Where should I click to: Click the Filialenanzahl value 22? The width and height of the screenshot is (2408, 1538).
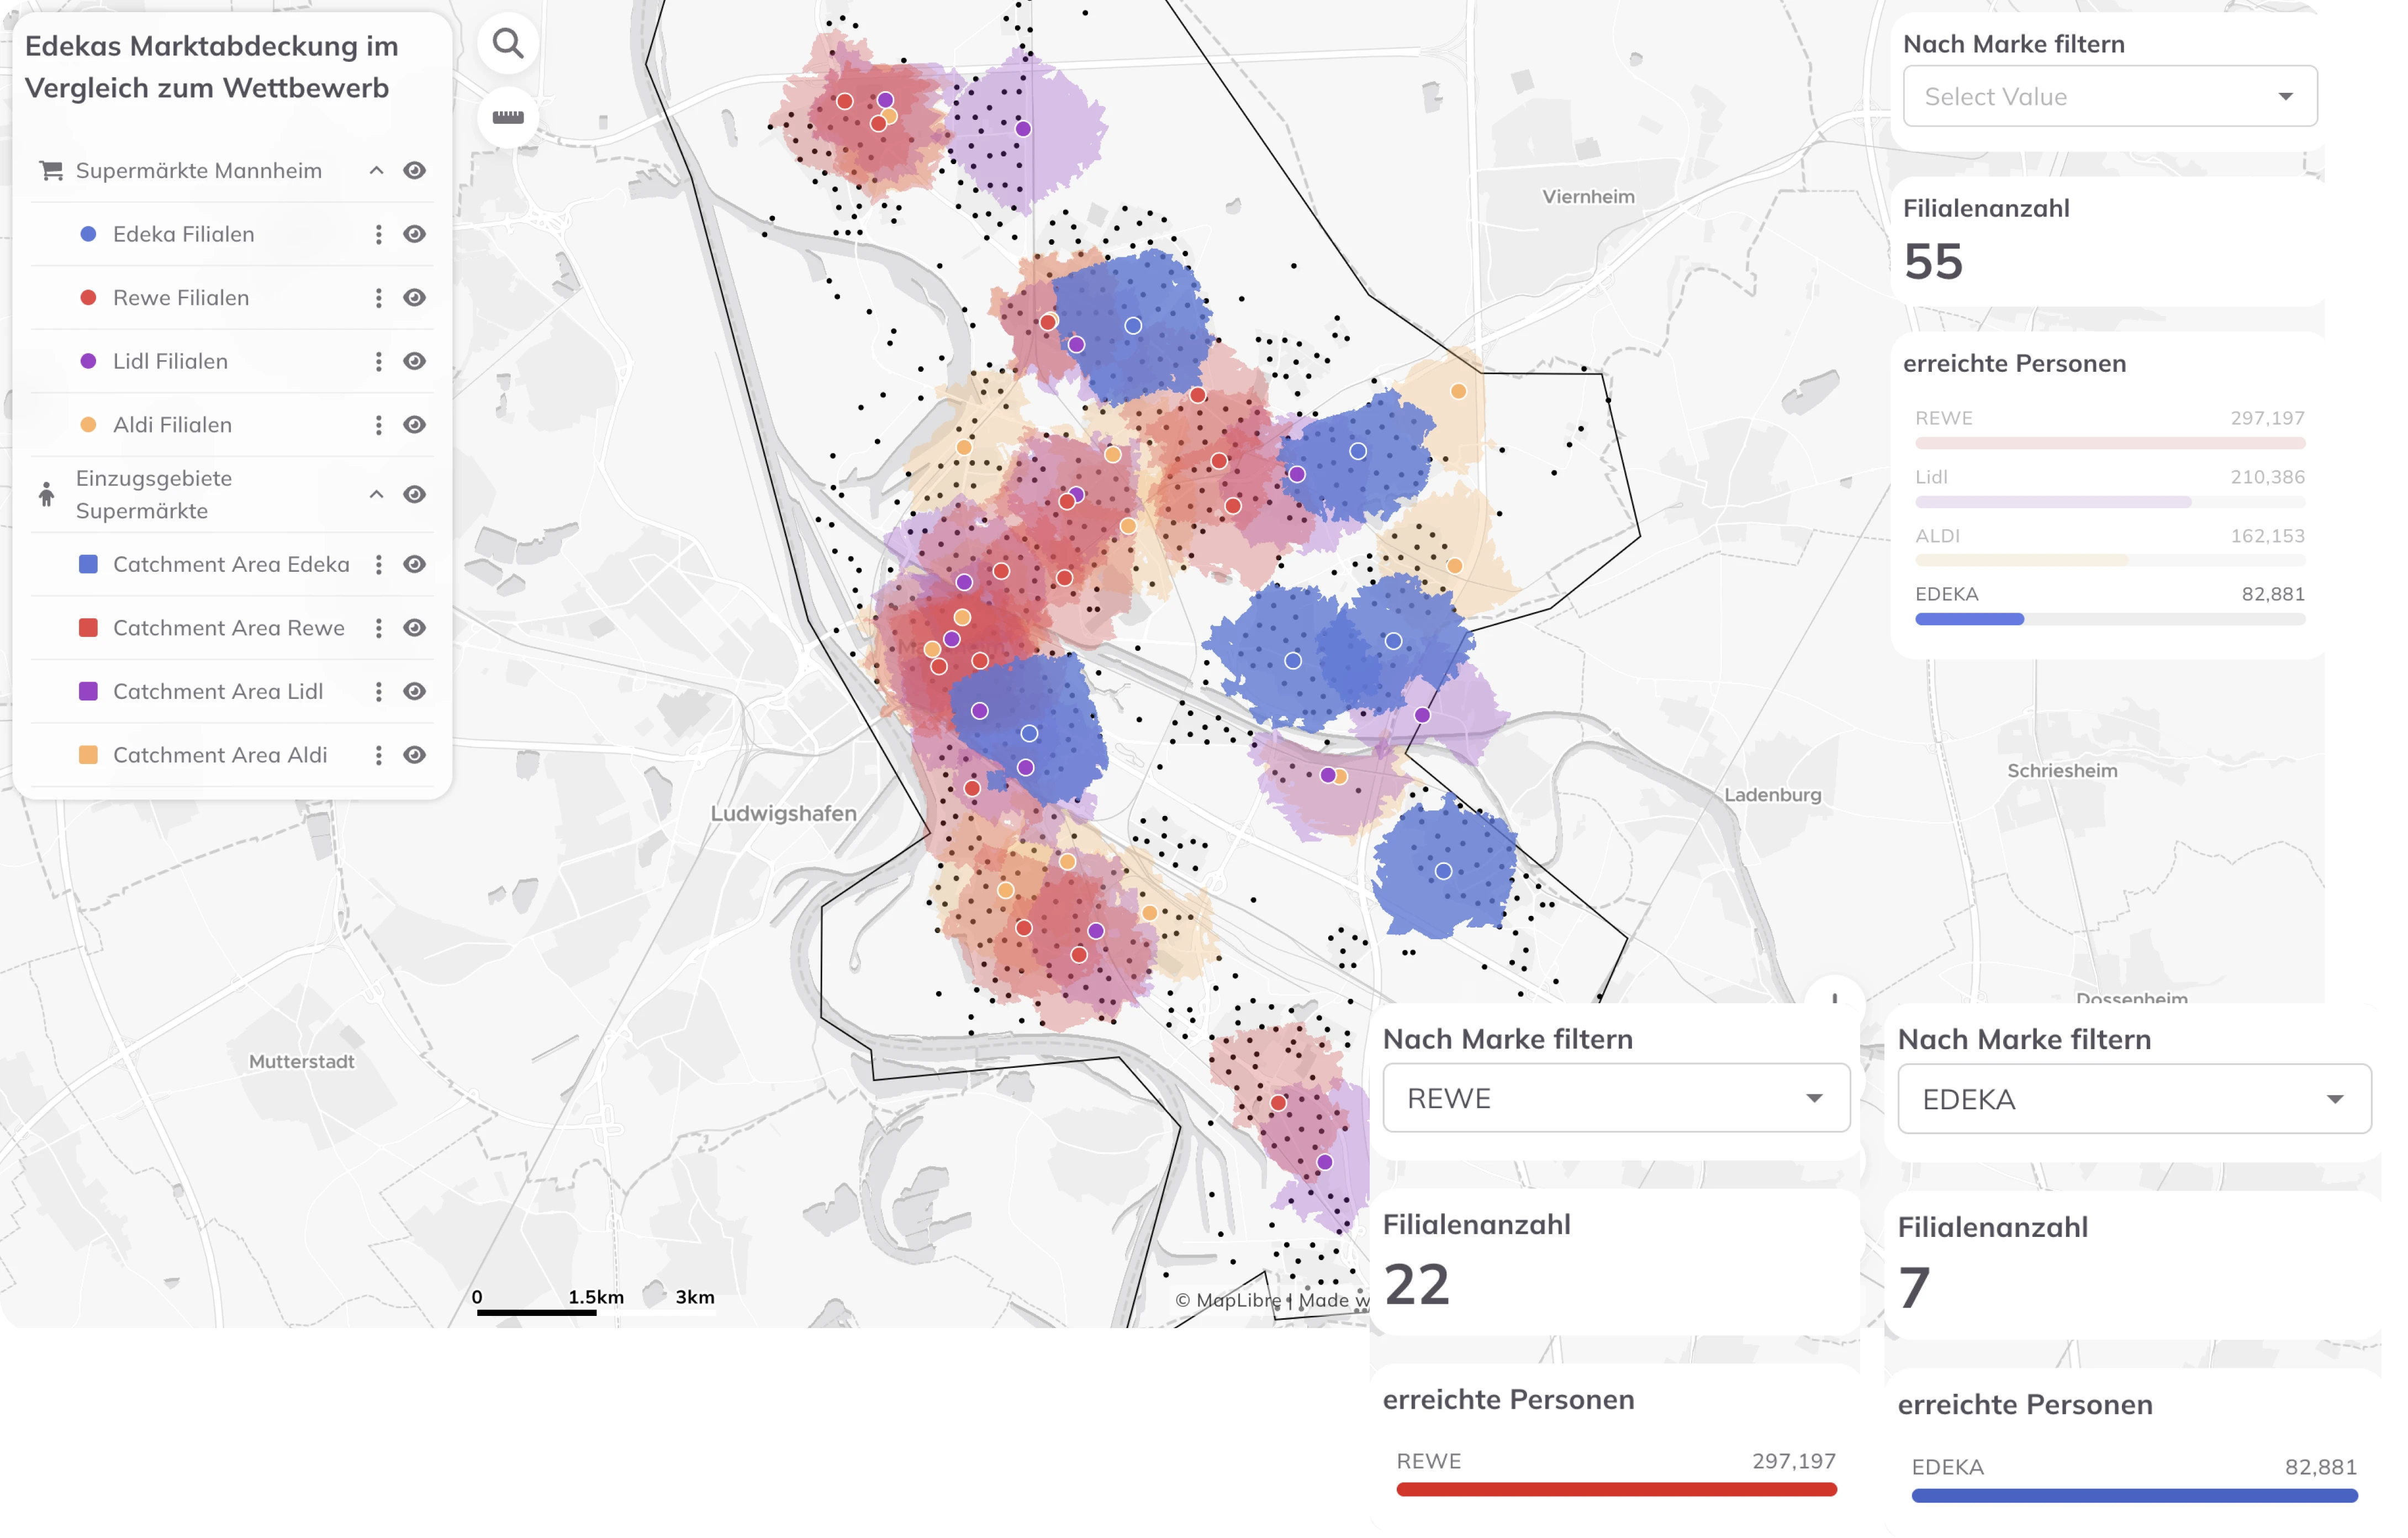point(1416,1285)
